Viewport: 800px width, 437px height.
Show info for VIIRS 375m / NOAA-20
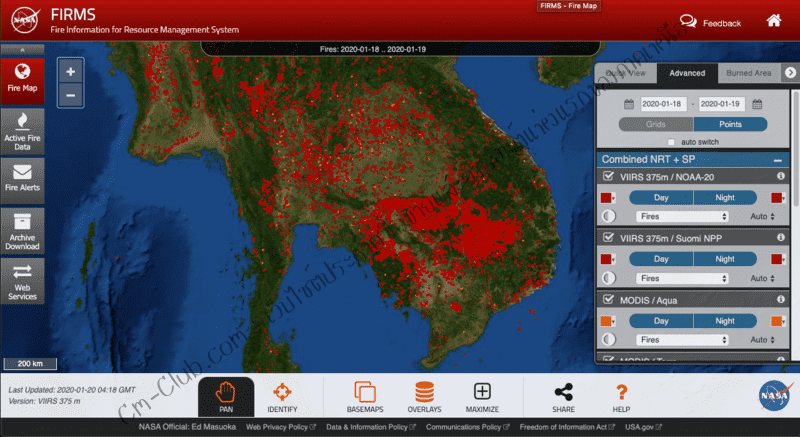pos(781,176)
